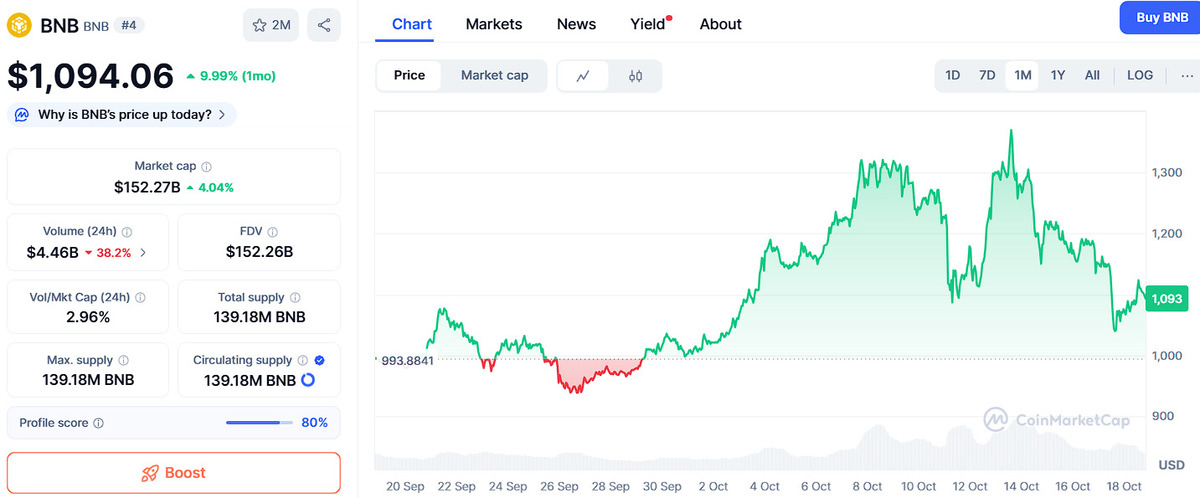Select the 7D time range
The image size is (1200, 498).
click(987, 76)
